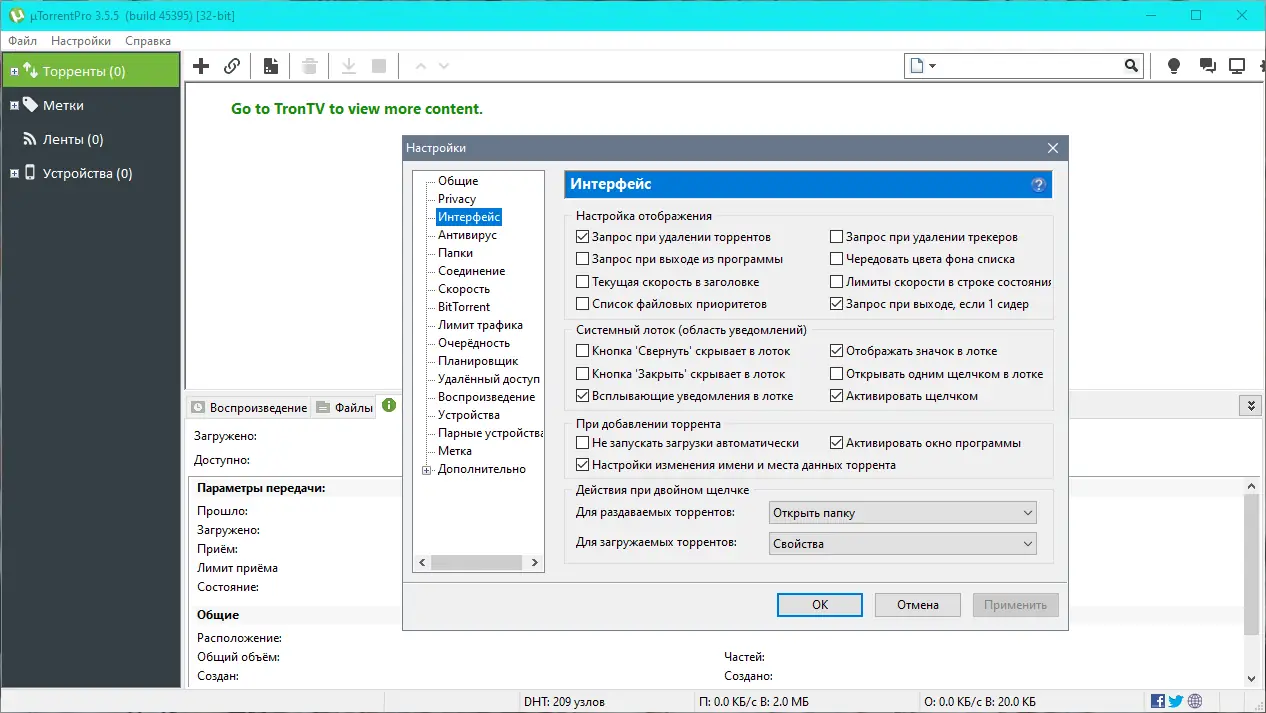Enable the 'Запрос при выходе из программы' checkbox
The height and width of the screenshot is (713, 1266).
583,259
